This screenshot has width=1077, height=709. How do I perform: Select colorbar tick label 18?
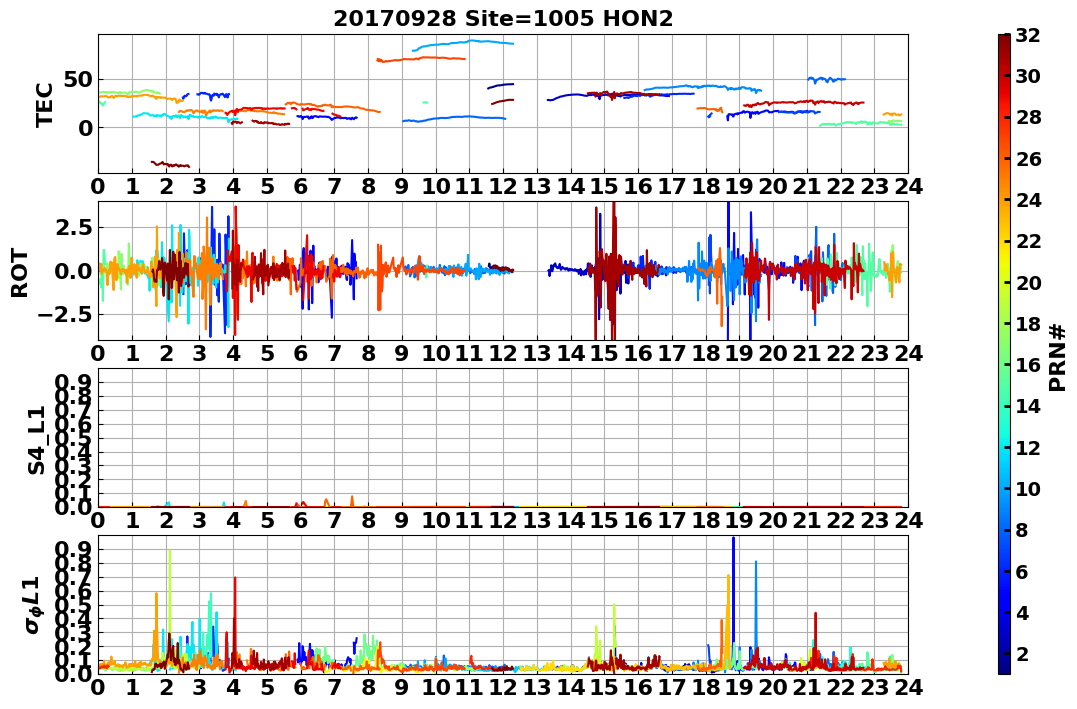[1028, 324]
